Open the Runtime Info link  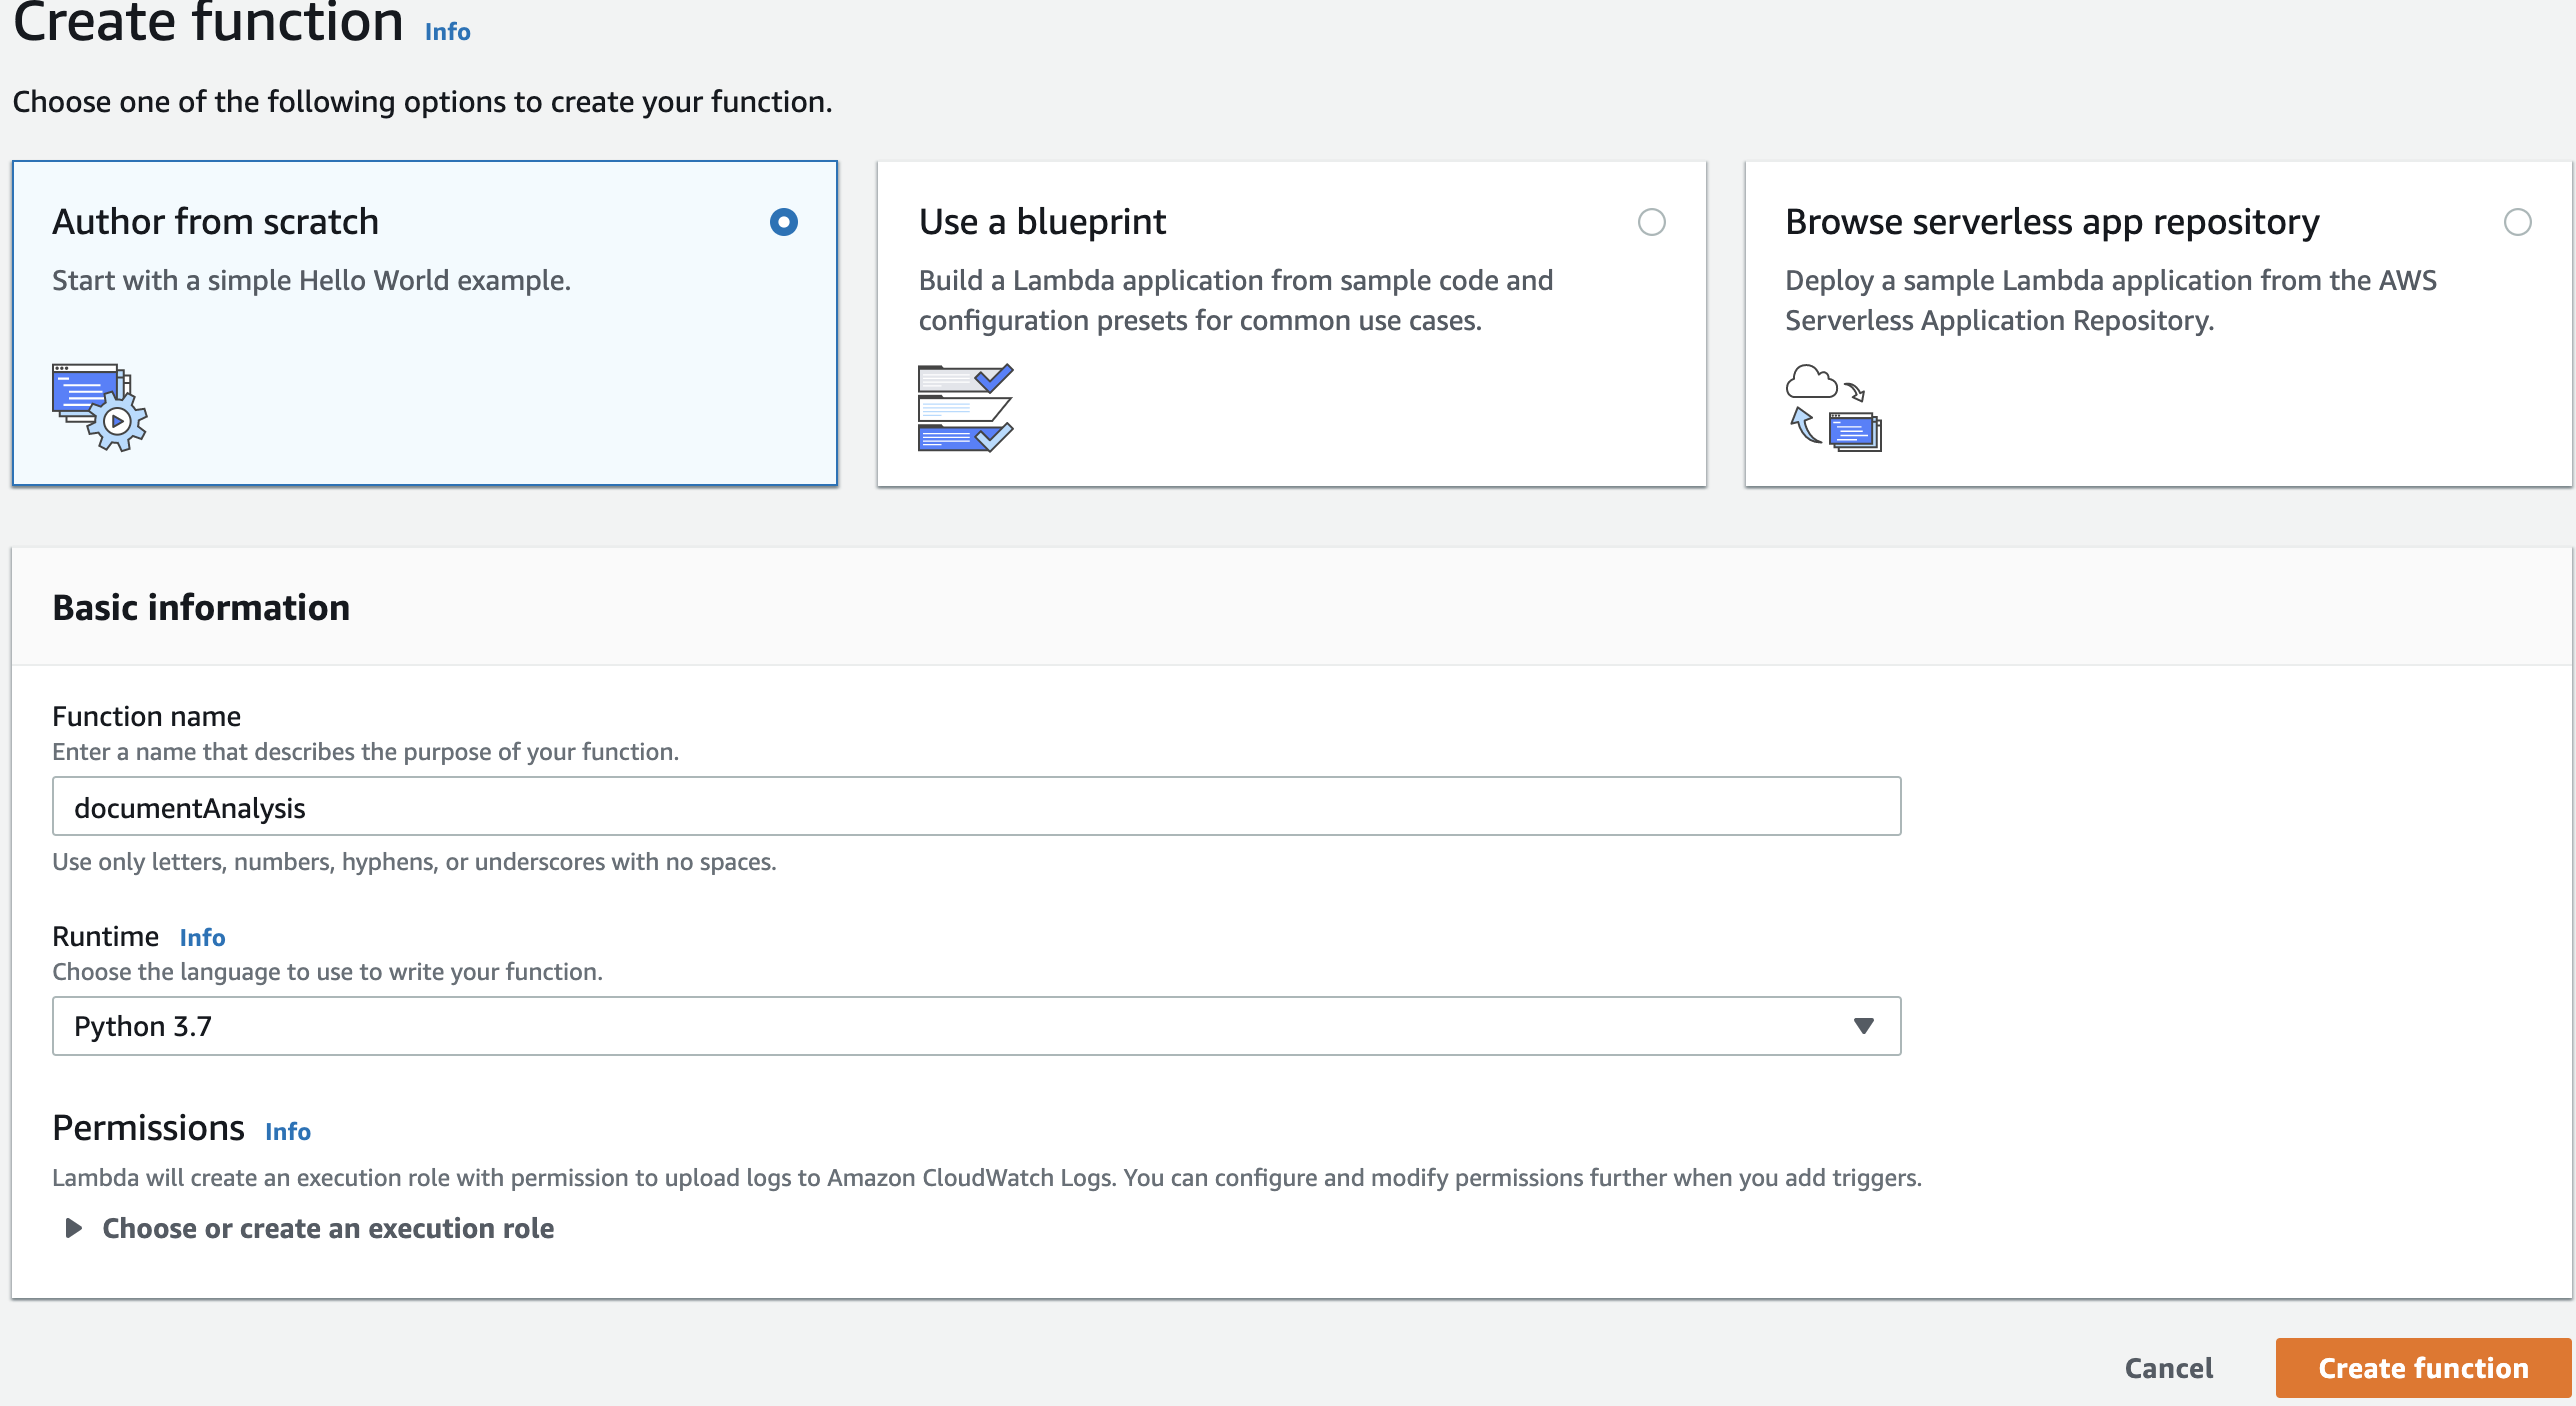click(202, 938)
